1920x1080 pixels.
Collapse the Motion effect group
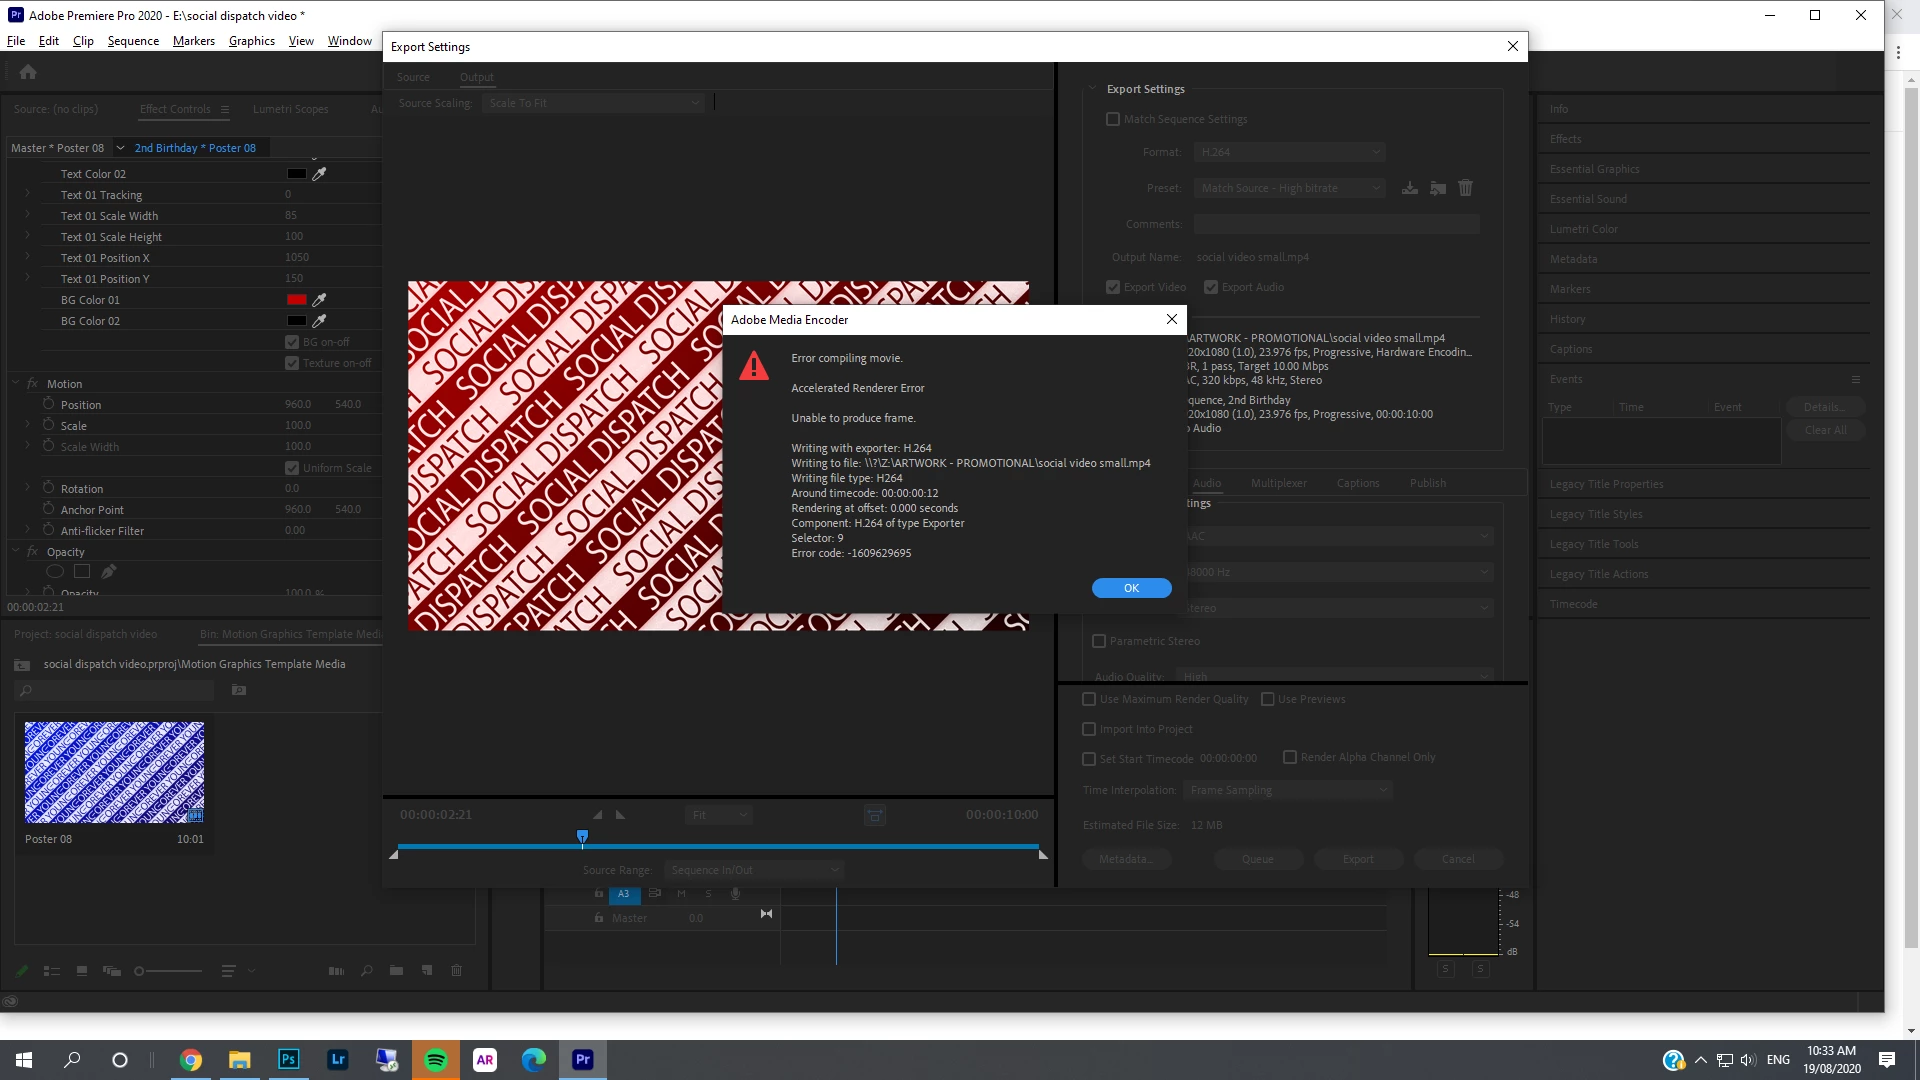(x=16, y=383)
